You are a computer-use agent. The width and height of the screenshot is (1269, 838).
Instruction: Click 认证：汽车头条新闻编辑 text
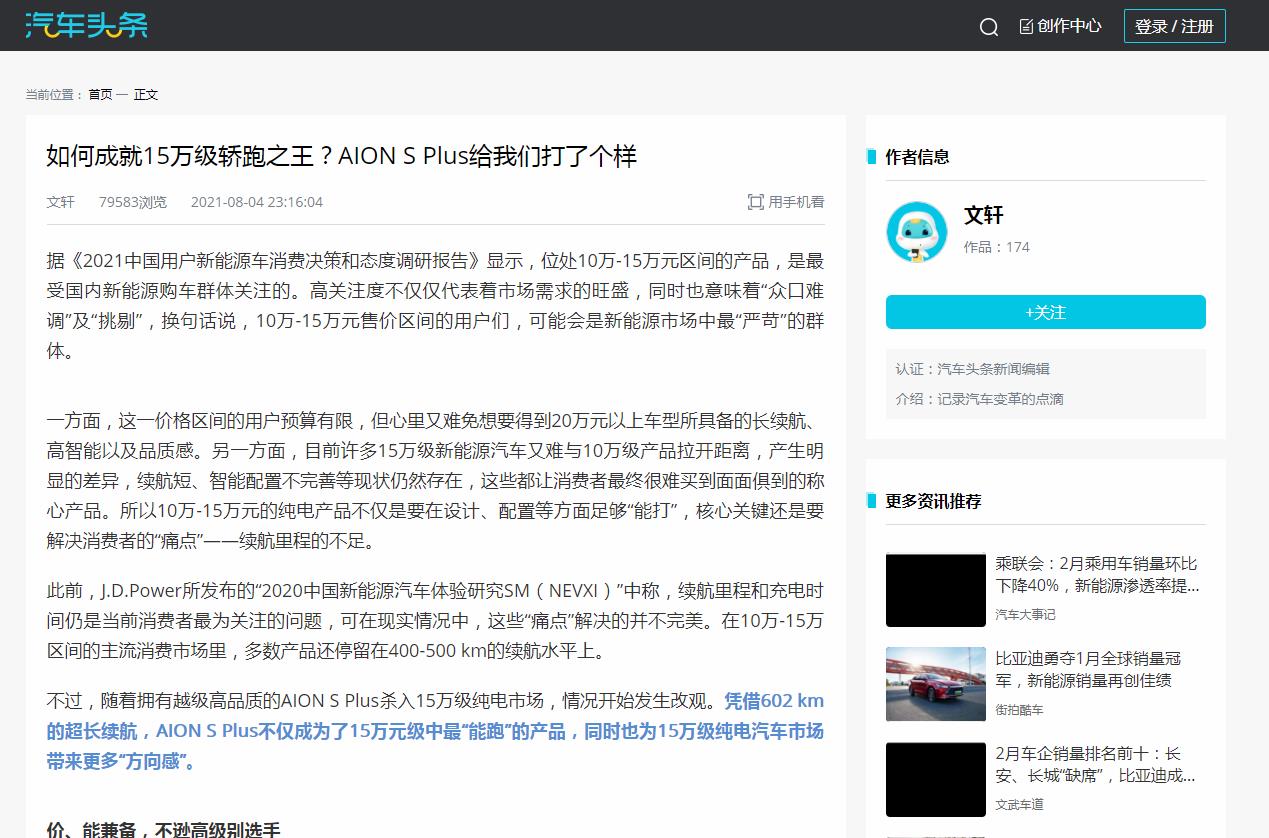[972, 369]
